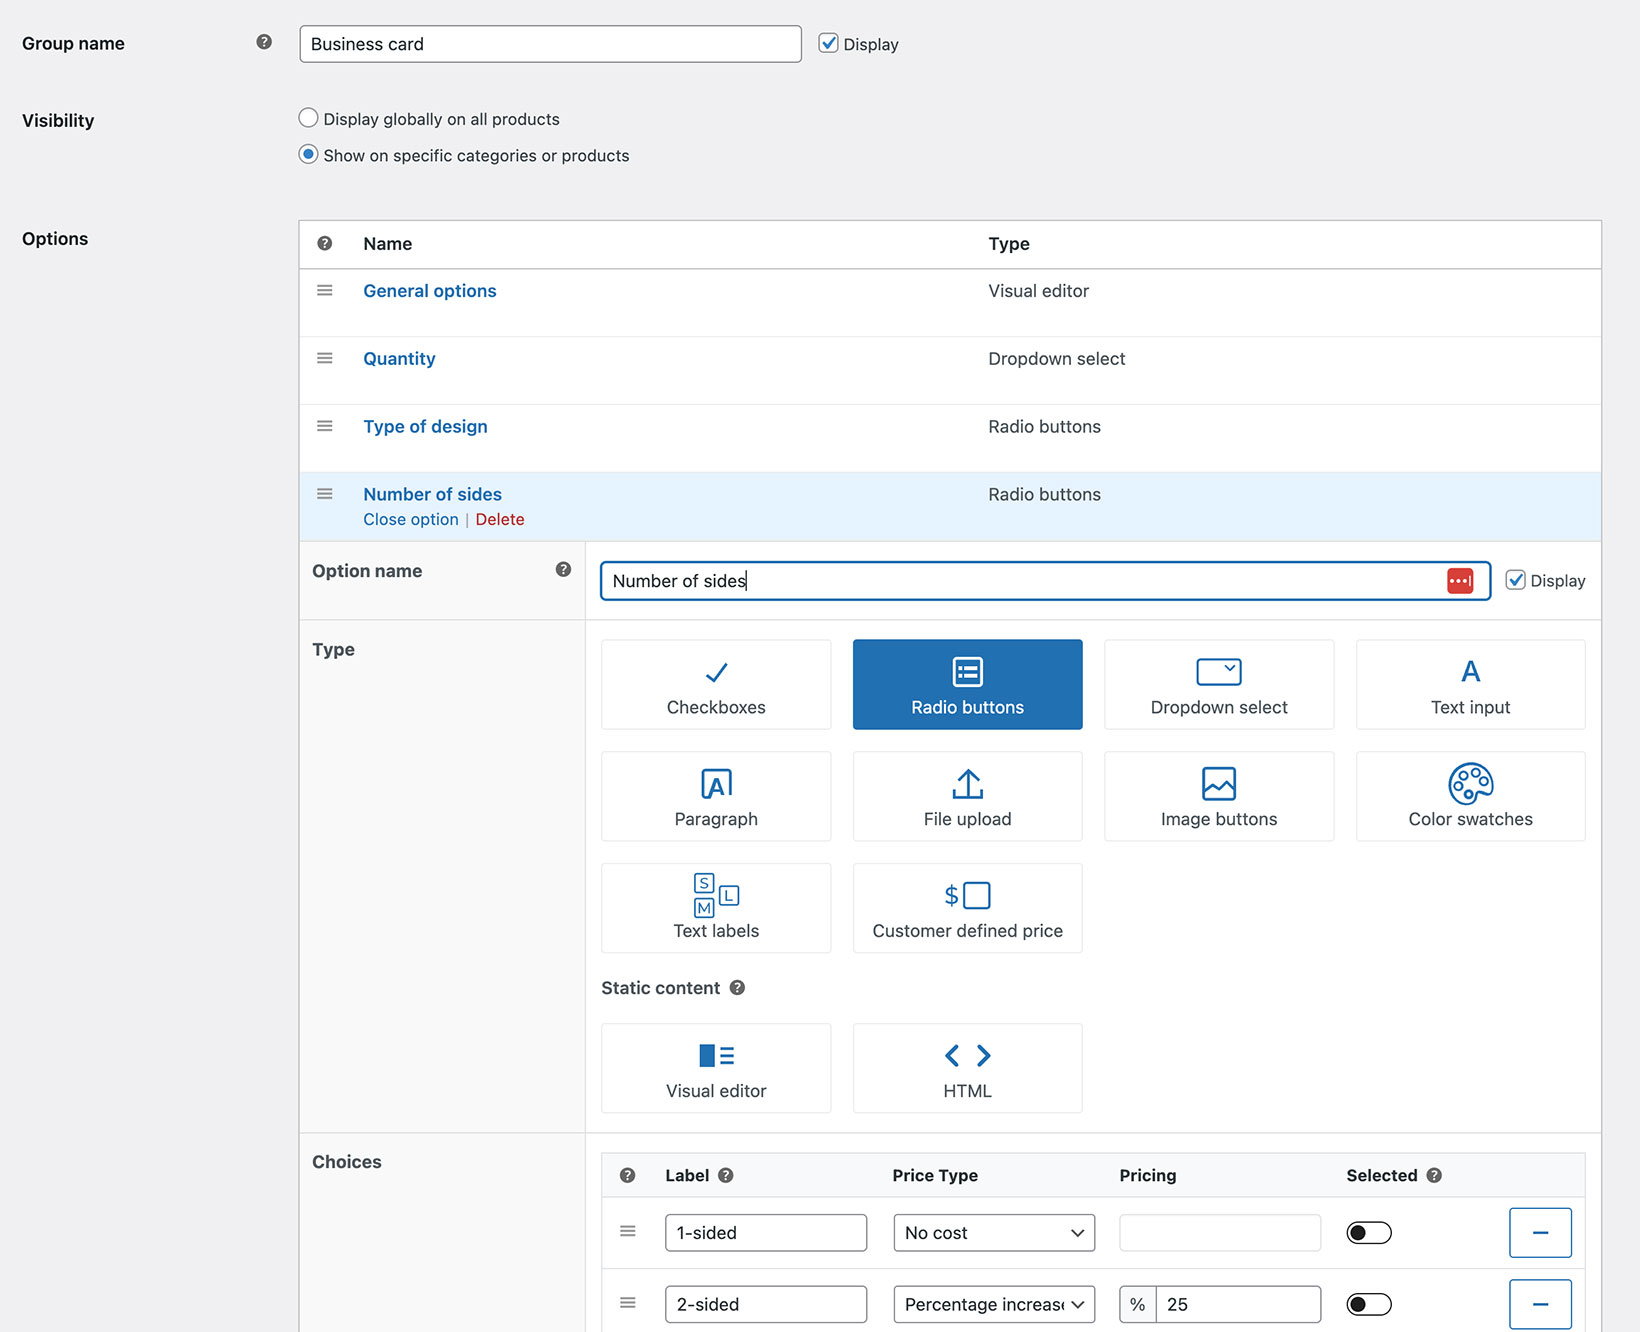The width and height of the screenshot is (1640, 1332).
Task: Choose the Text input option type
Action: 1470,684
